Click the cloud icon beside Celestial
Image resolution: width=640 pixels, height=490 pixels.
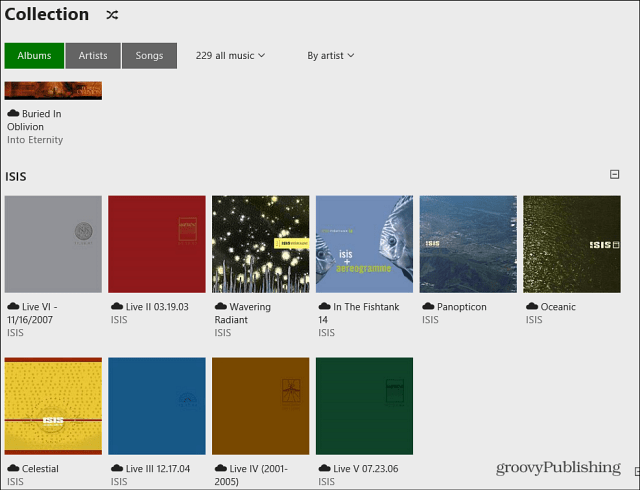(x=13, y=468)
